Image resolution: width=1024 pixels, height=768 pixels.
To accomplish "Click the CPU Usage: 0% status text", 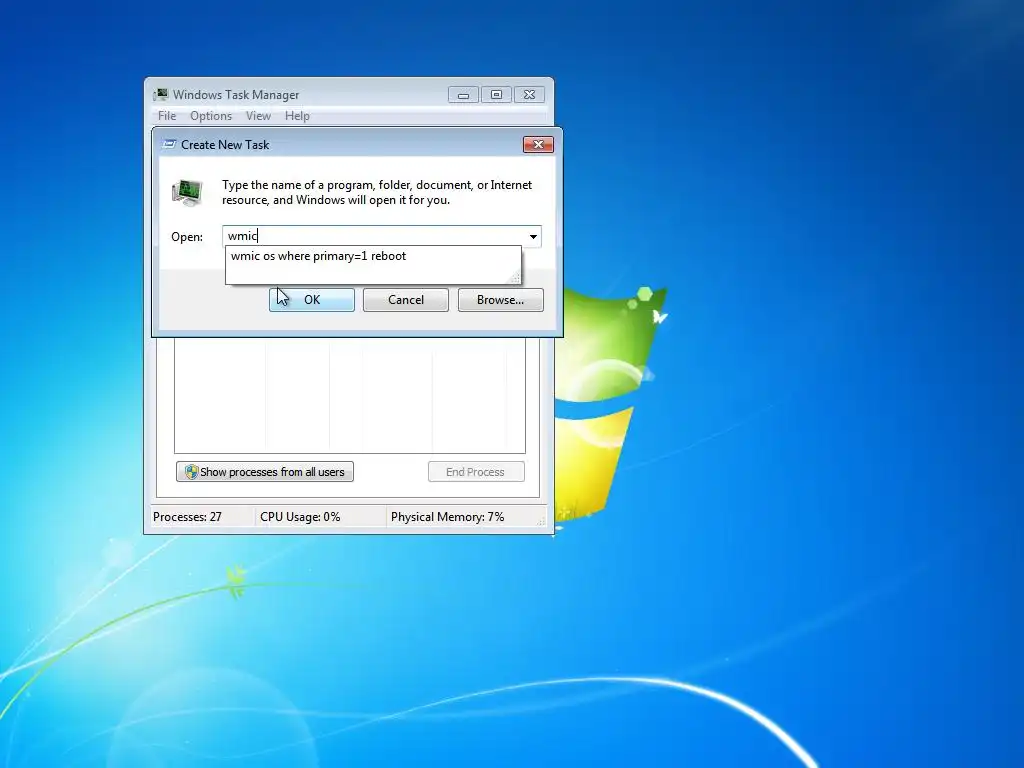I will click(x=300, y=517).
